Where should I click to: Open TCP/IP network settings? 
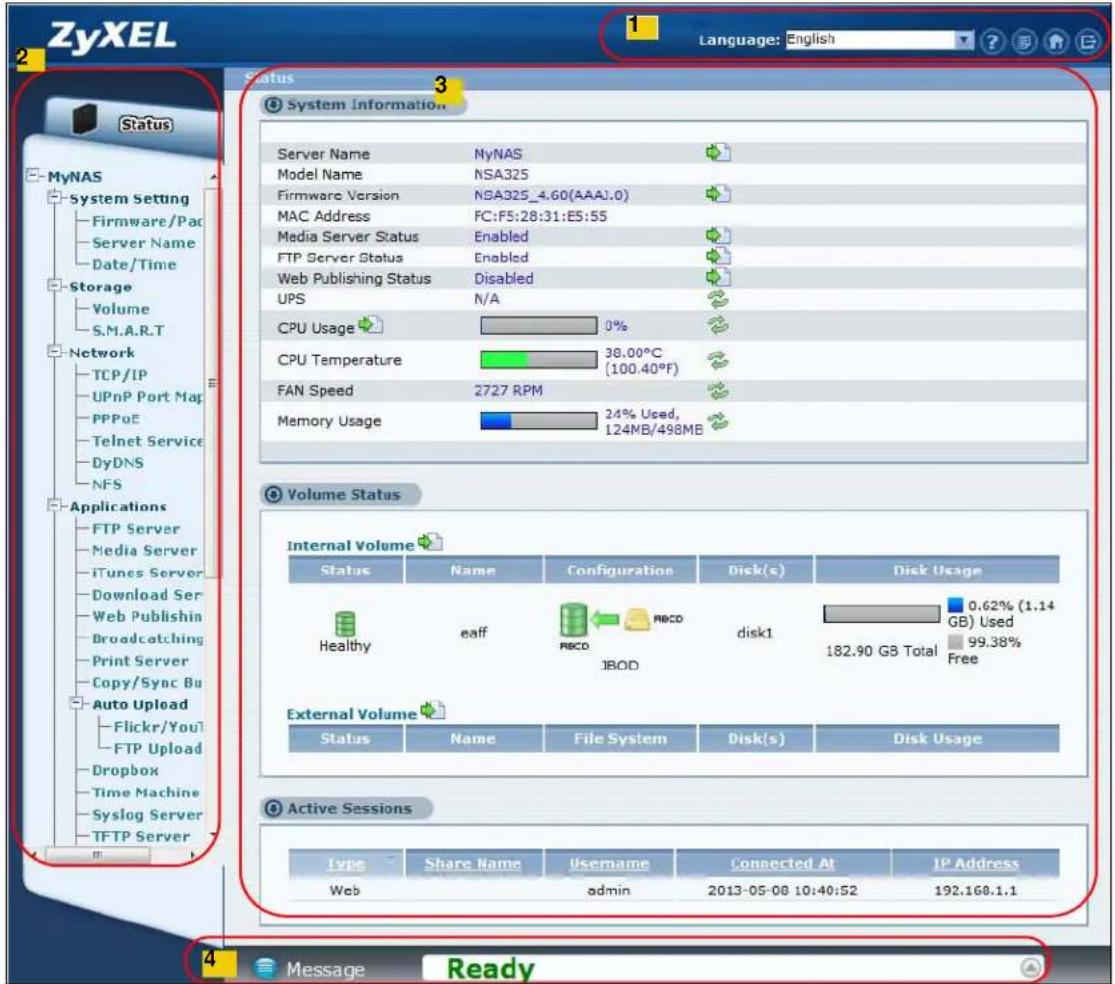[x=119, y=375]
